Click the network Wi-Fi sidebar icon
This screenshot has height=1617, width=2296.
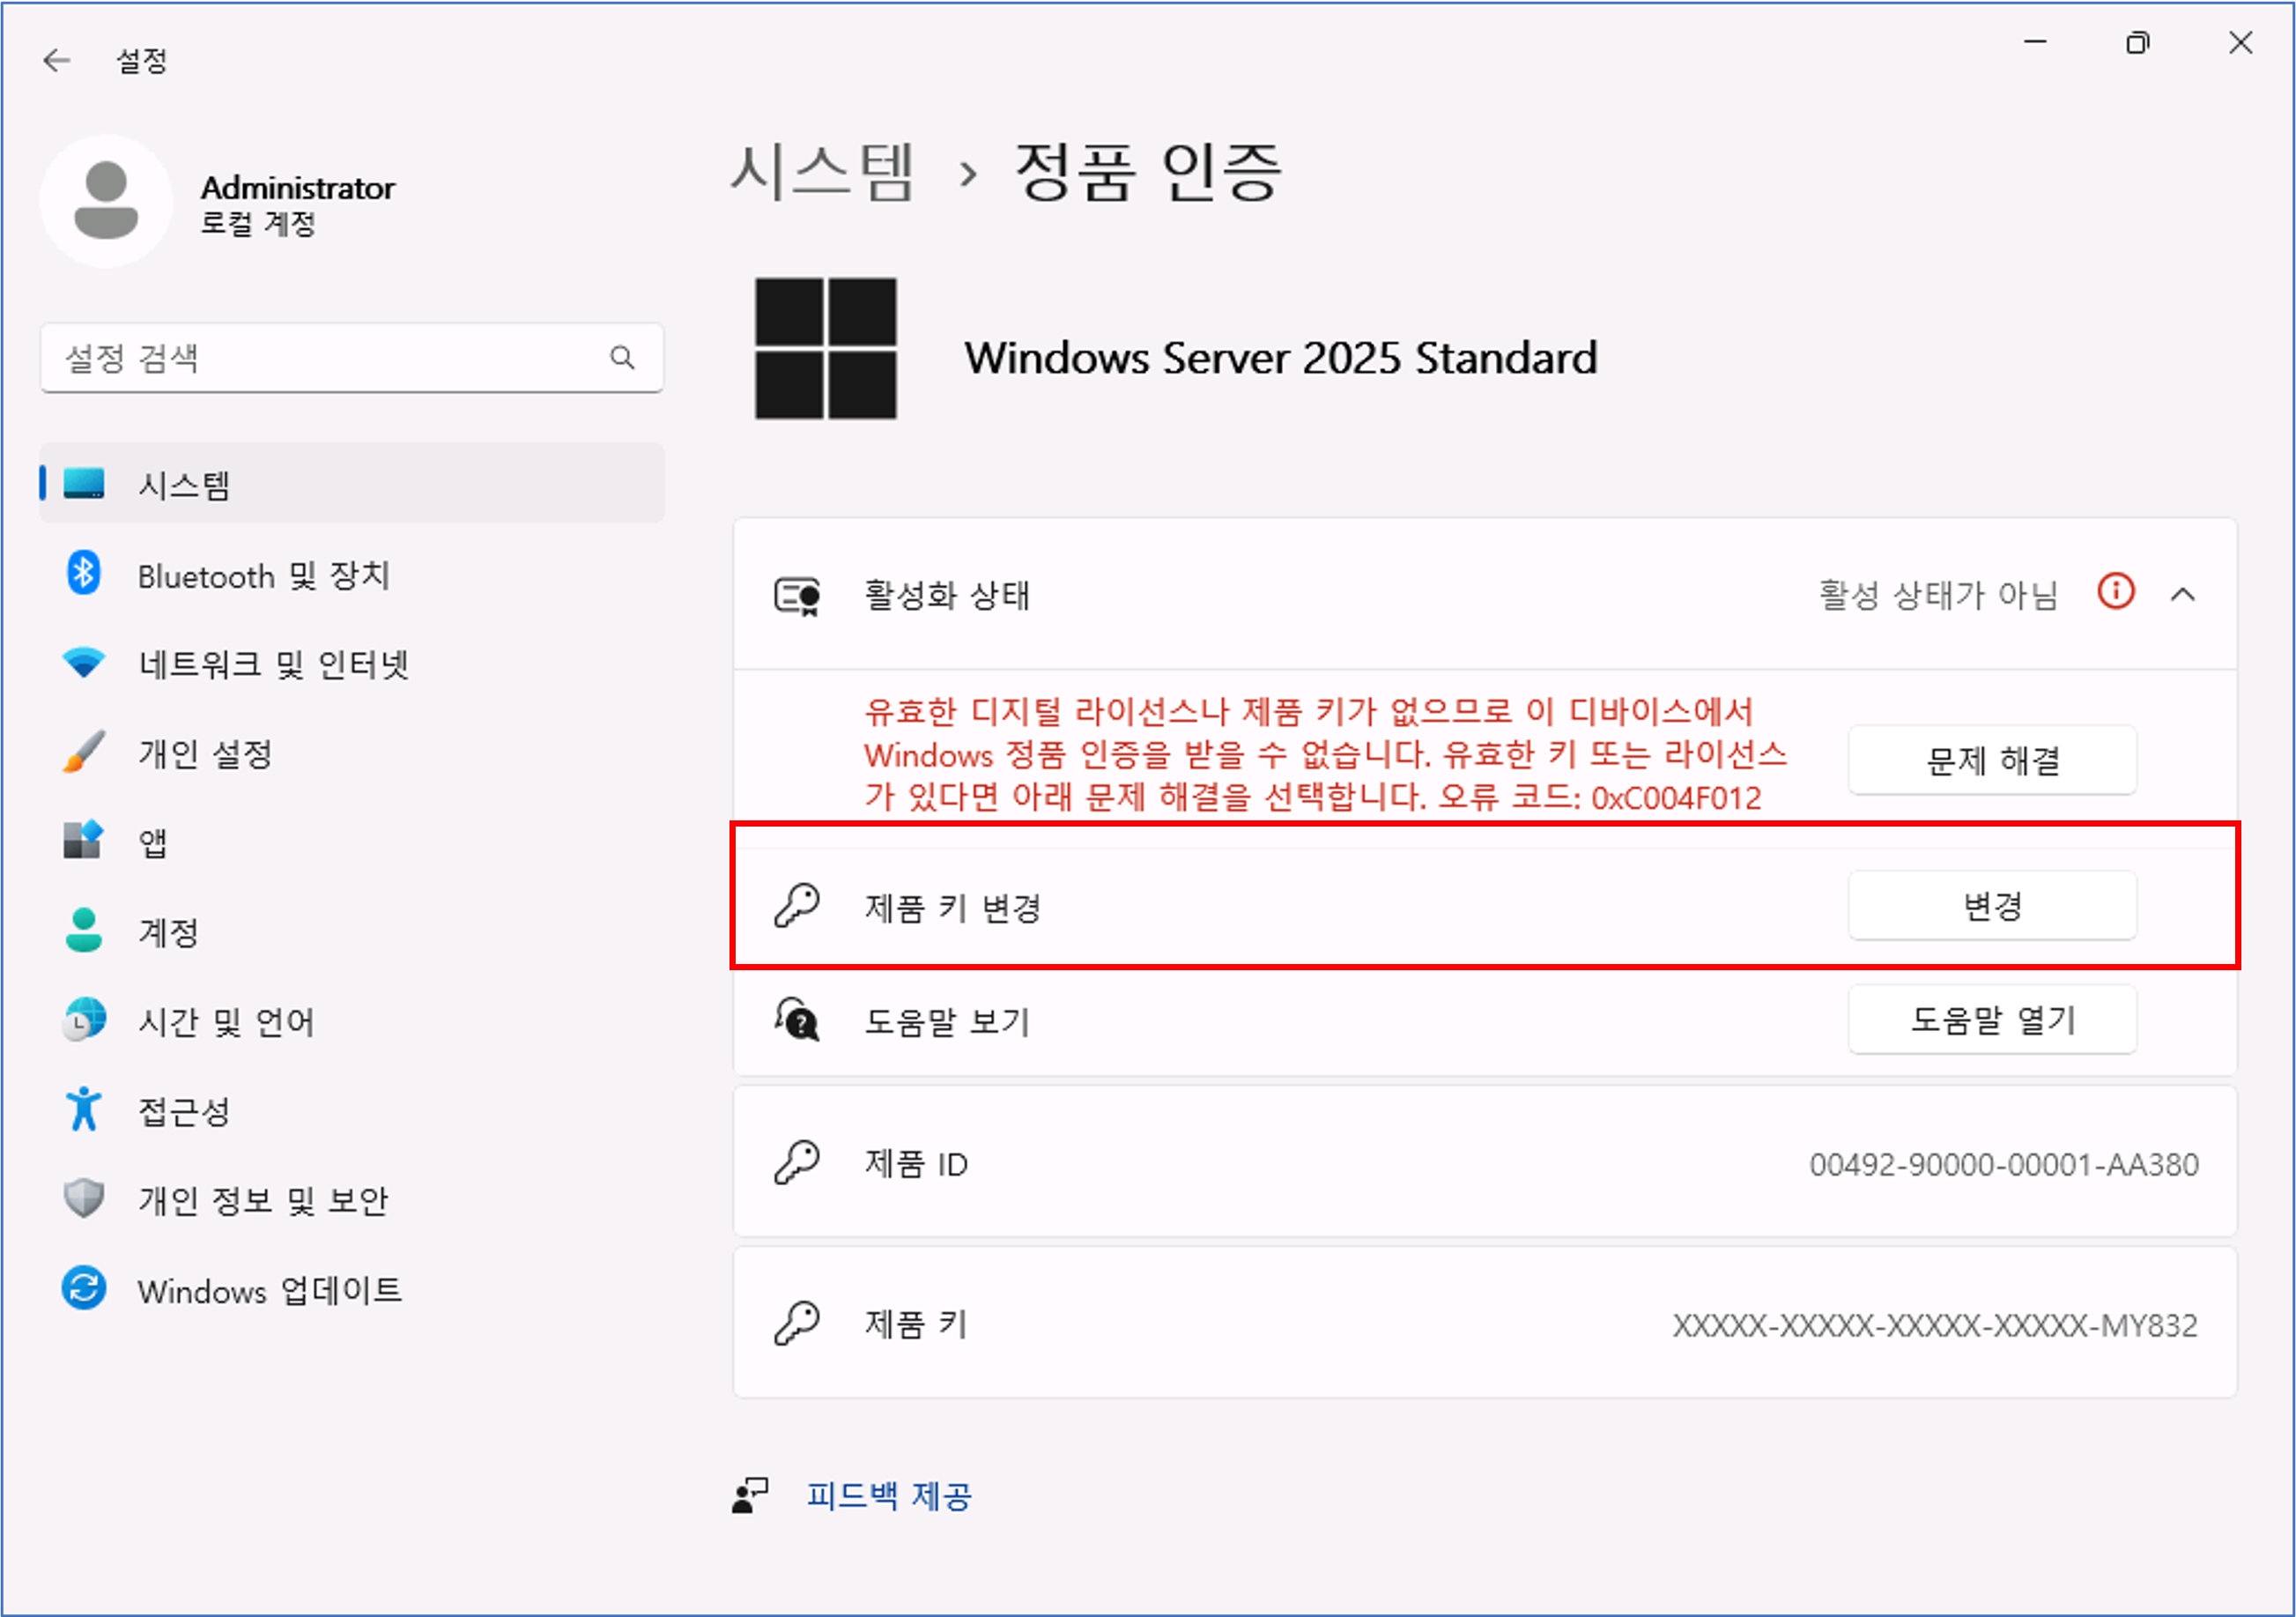84,663
